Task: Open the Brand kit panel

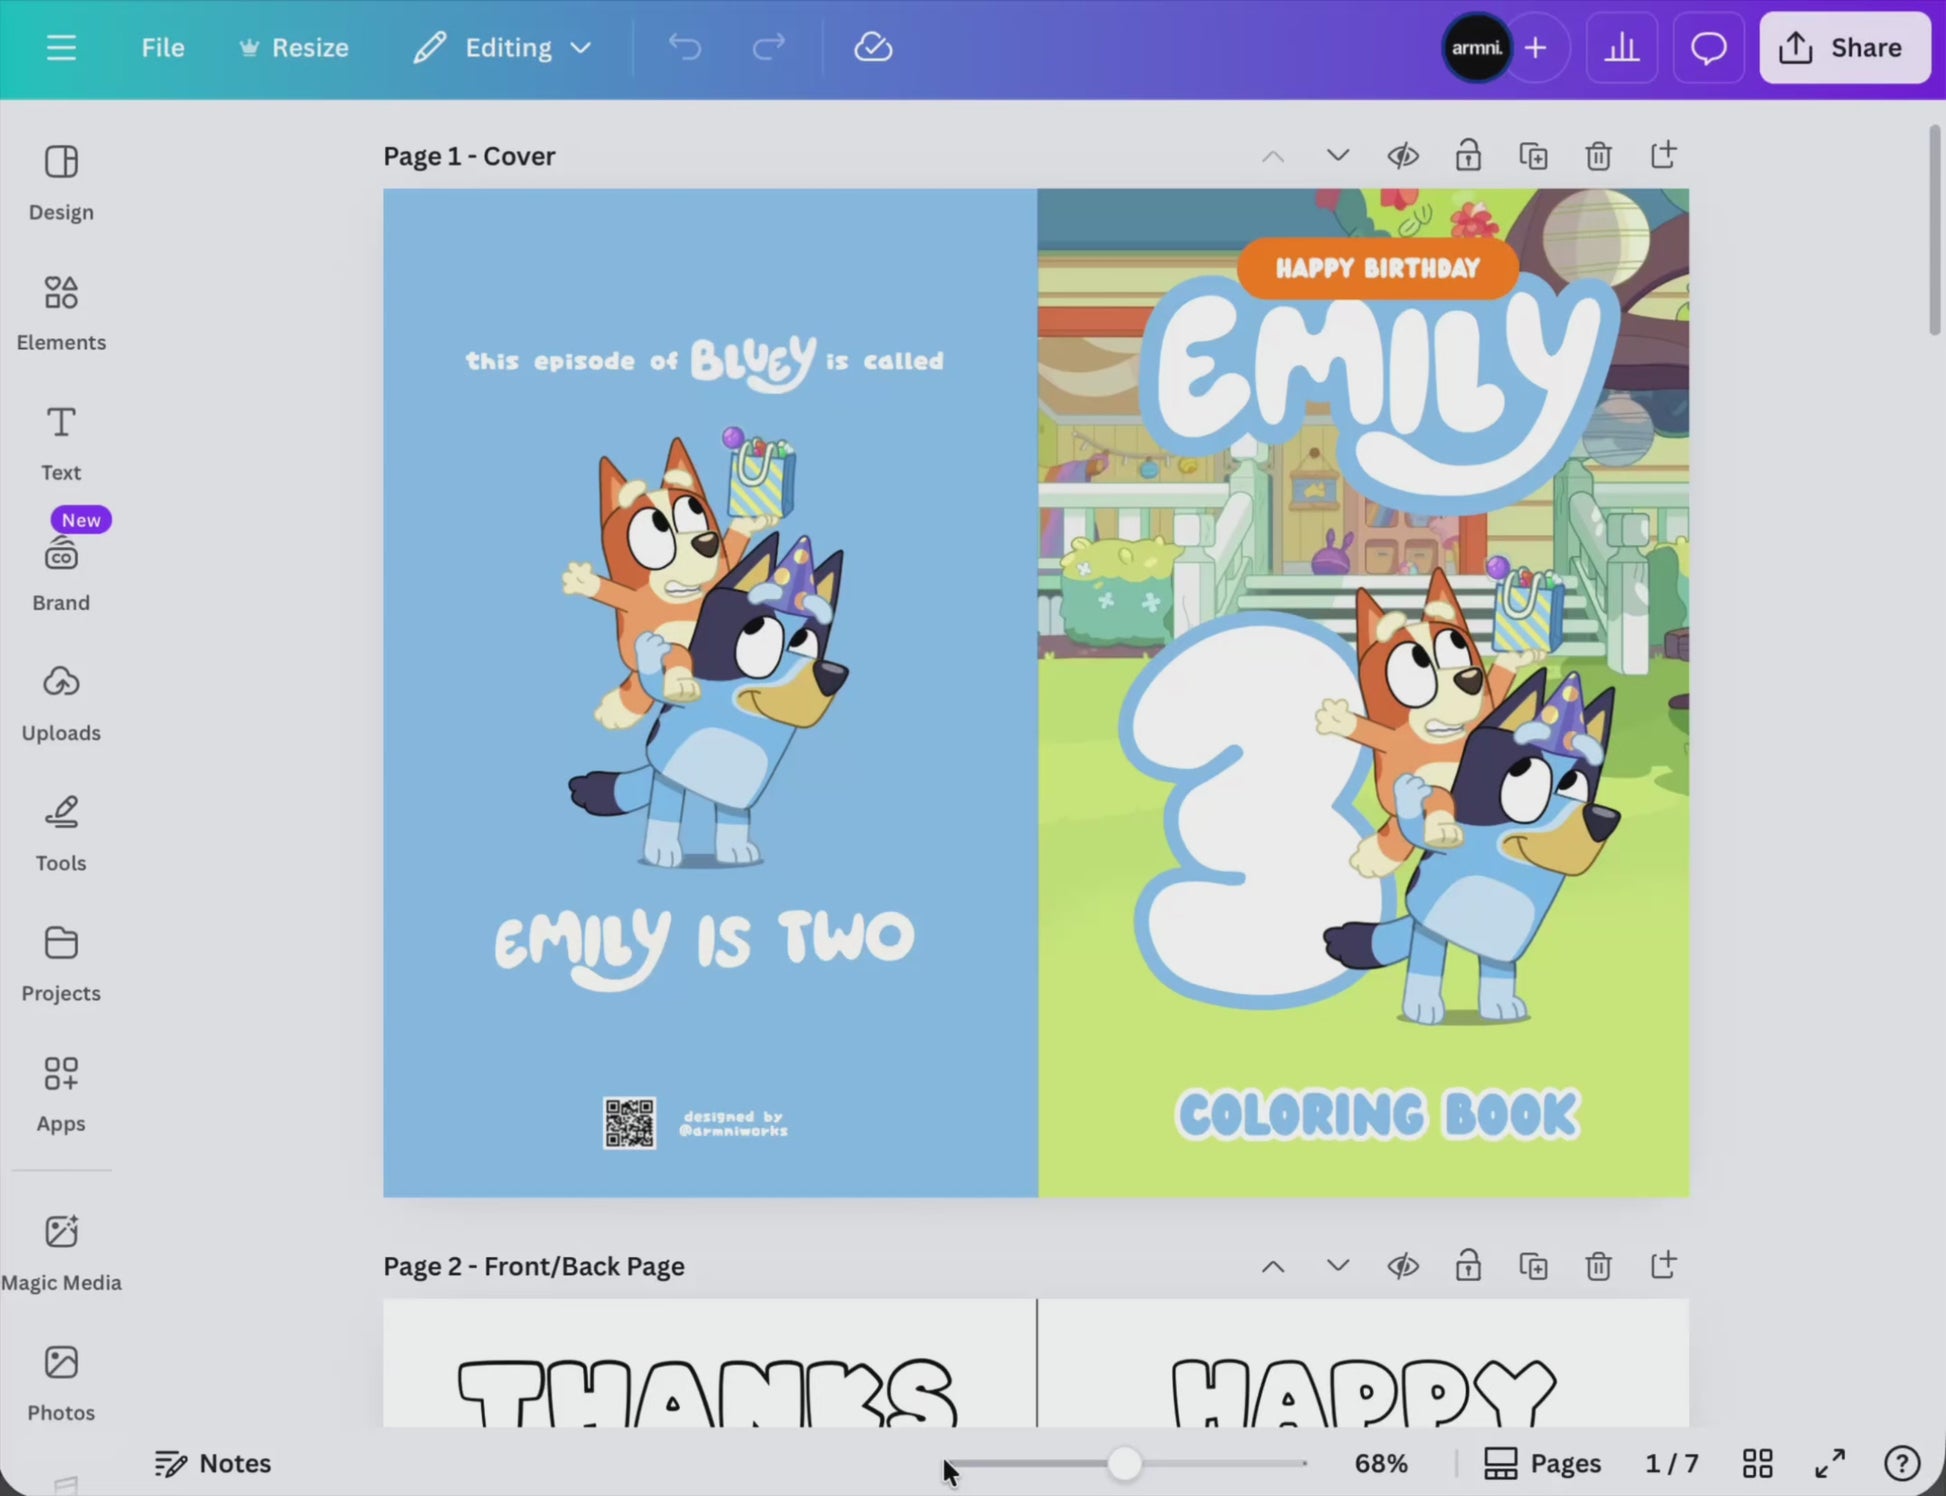Action: [60, 573]
